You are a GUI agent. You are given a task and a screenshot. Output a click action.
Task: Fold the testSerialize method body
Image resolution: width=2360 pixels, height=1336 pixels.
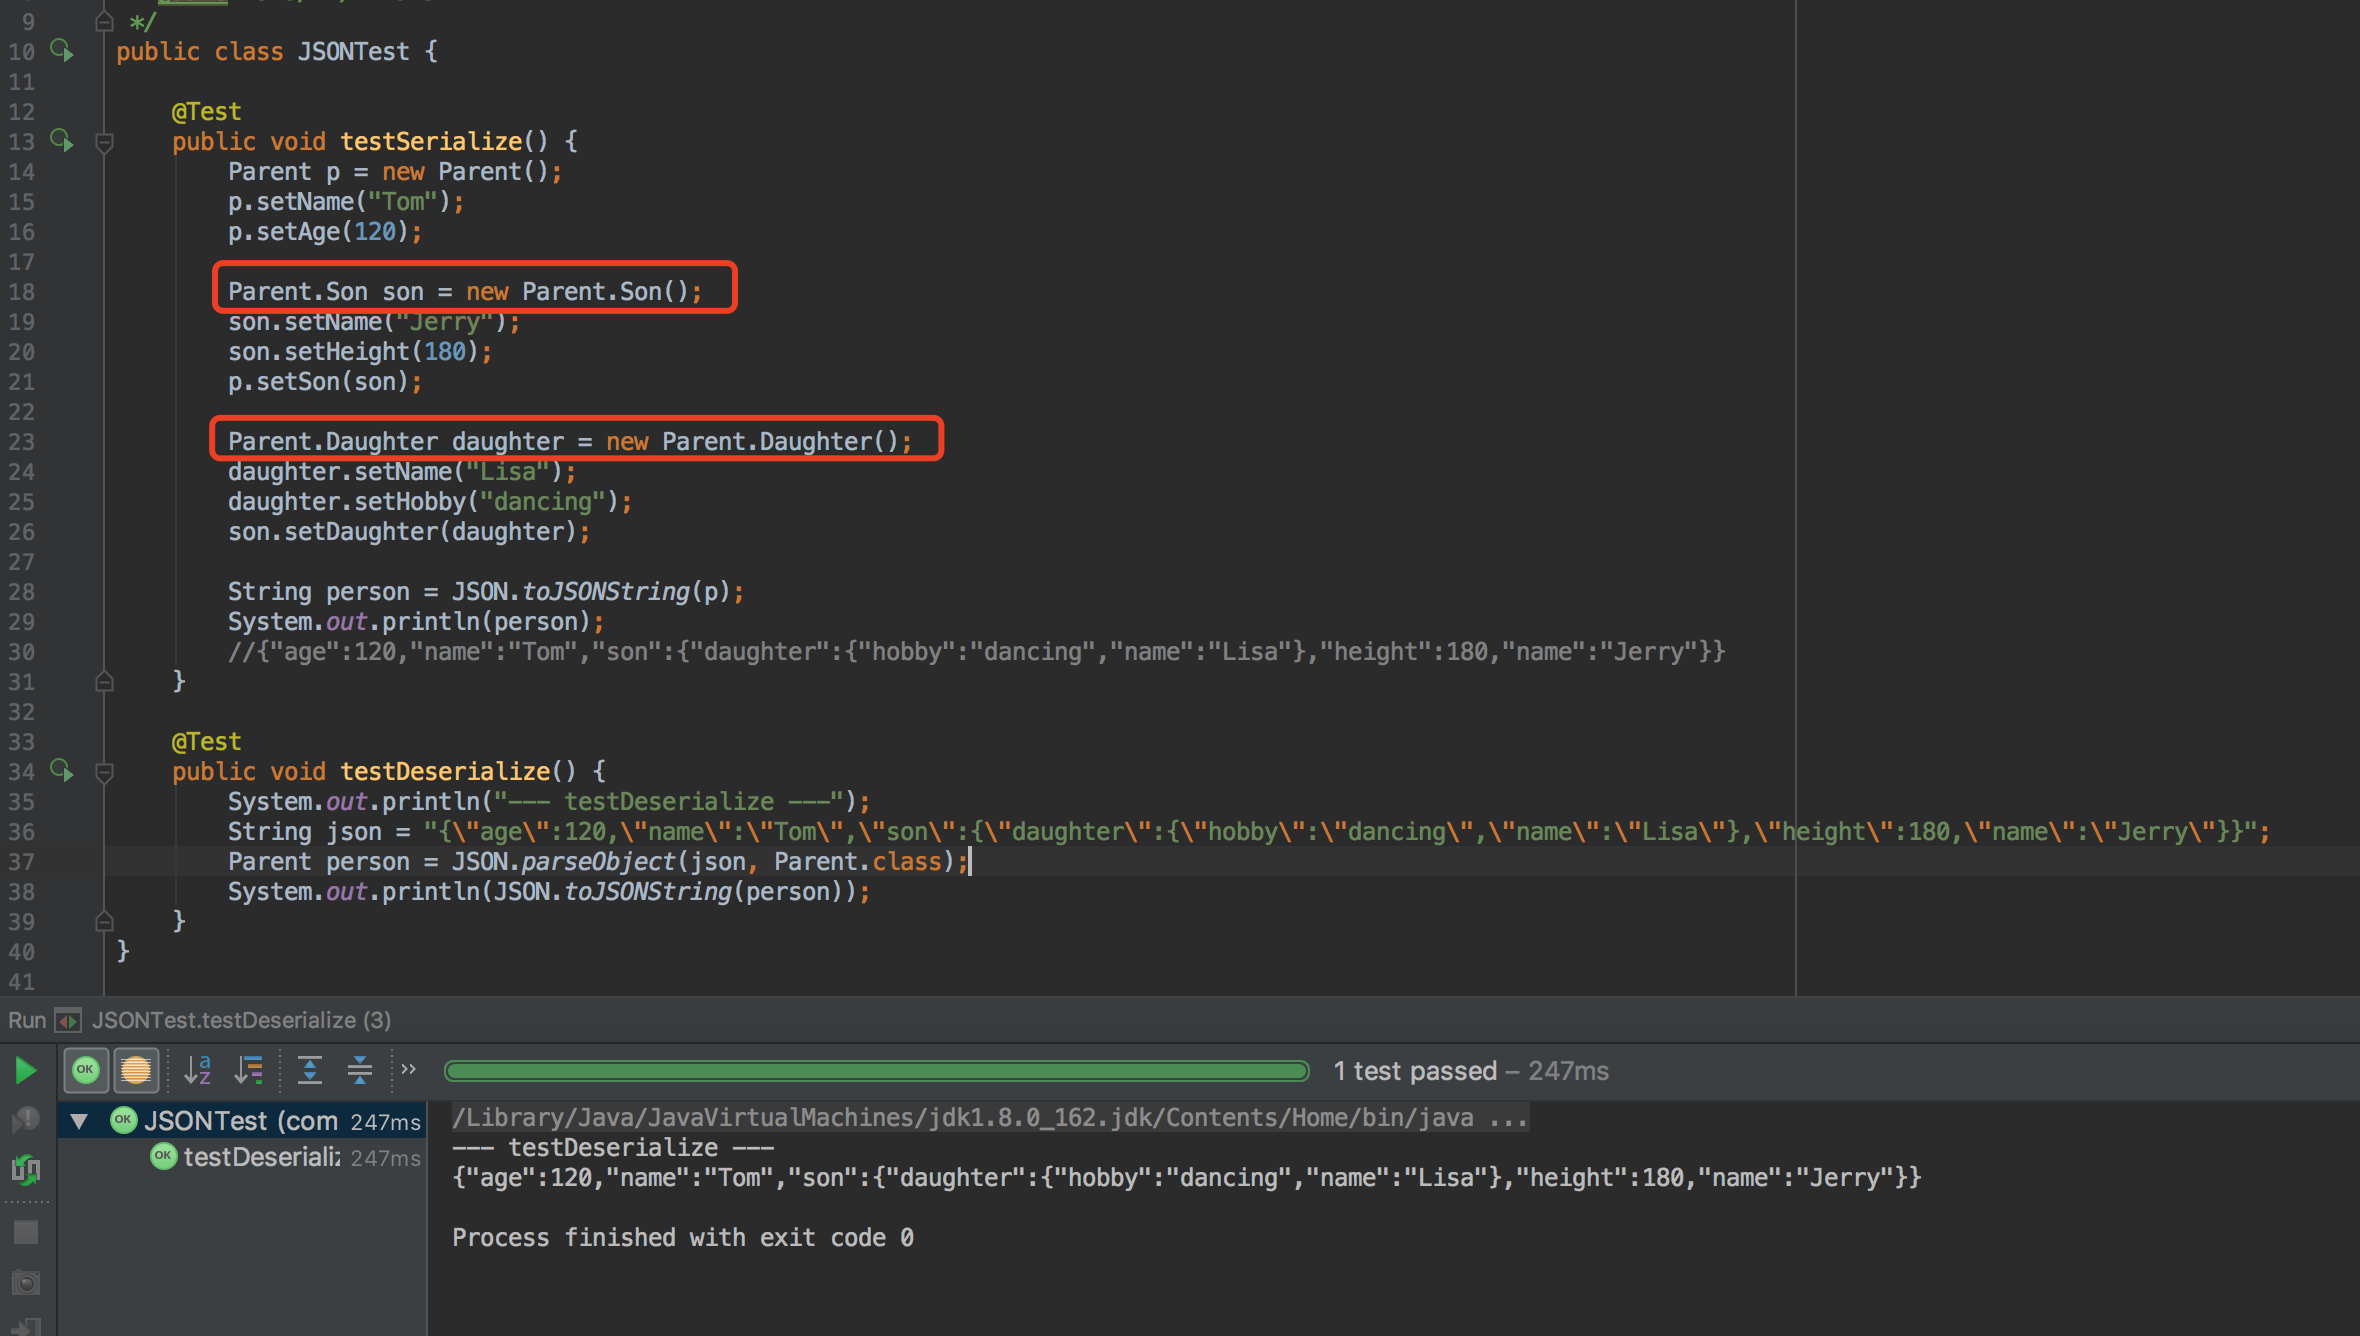(x=104, y=142)
